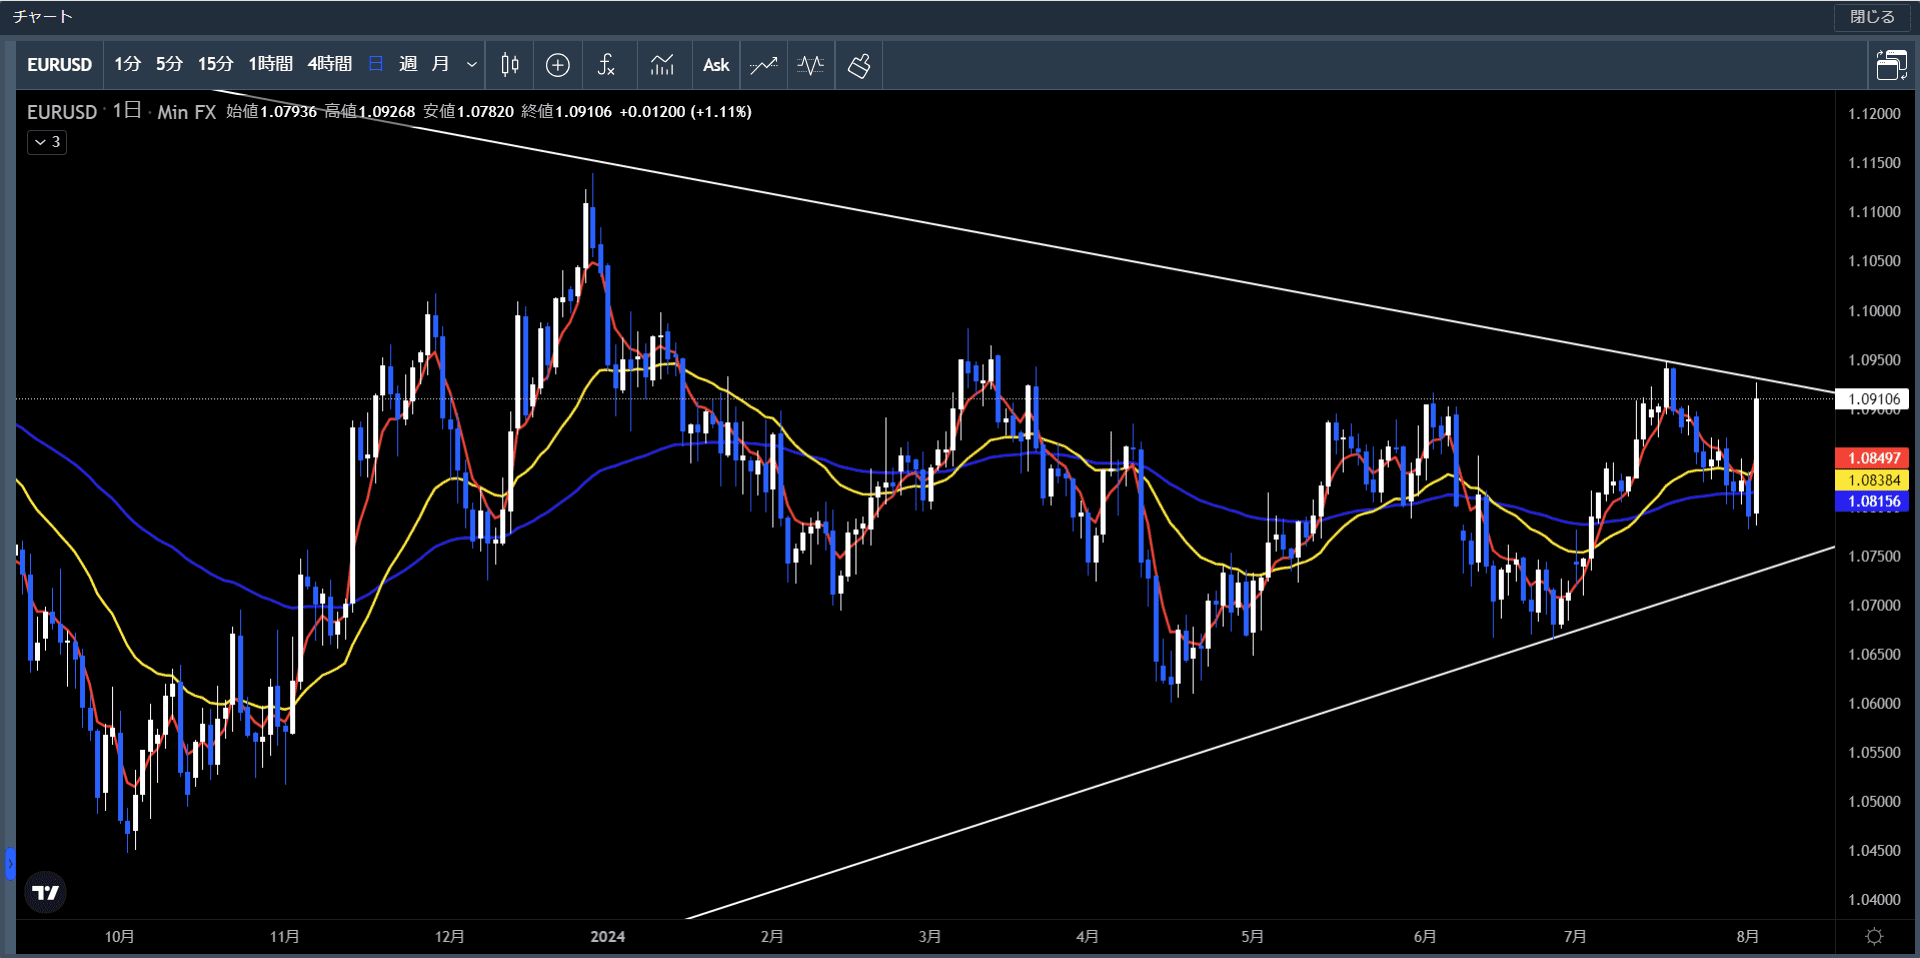This screenshot has height=958, width=1920.
Task: Click the チャート window title
Action: (x=43, y=17)
